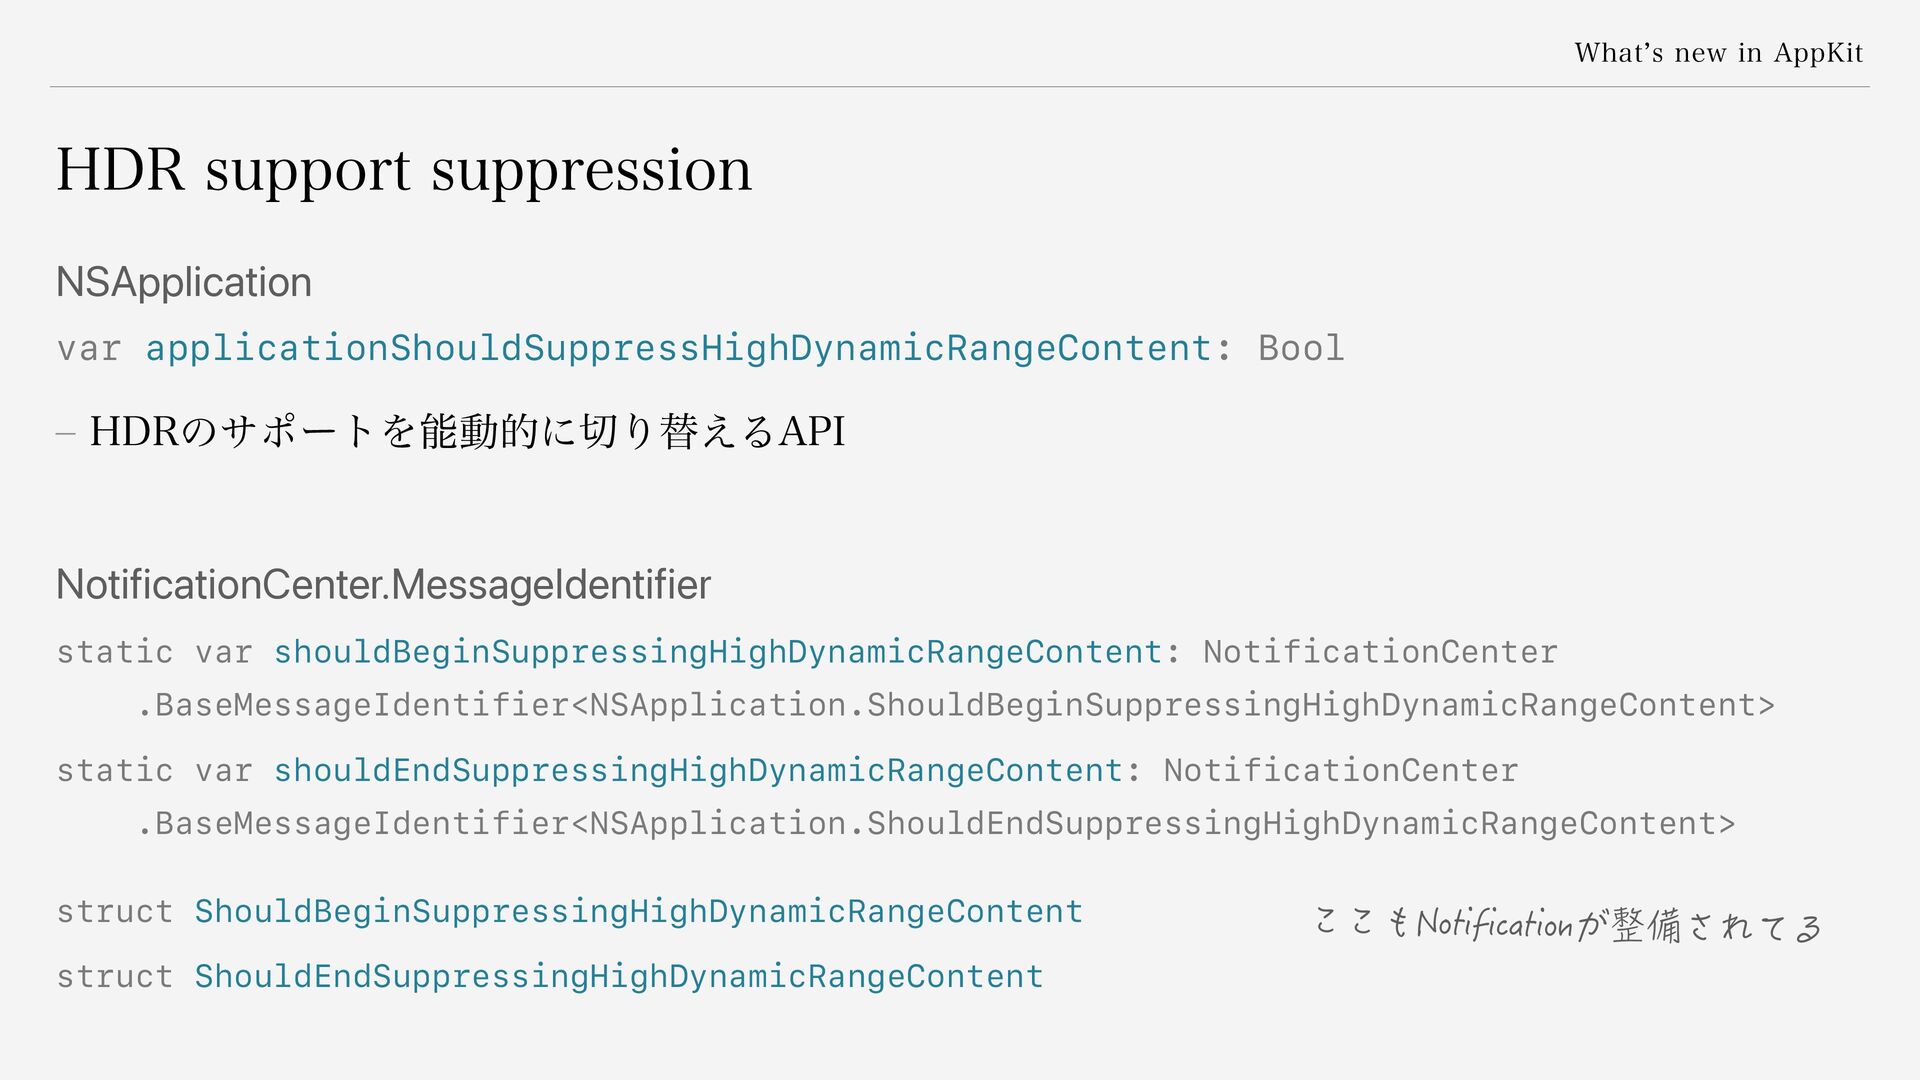Click the 'var' keyword before applicationShouldSuppress
Image resolution: width=1920 pixels, height=1080 pixels.
coord(89,349)
